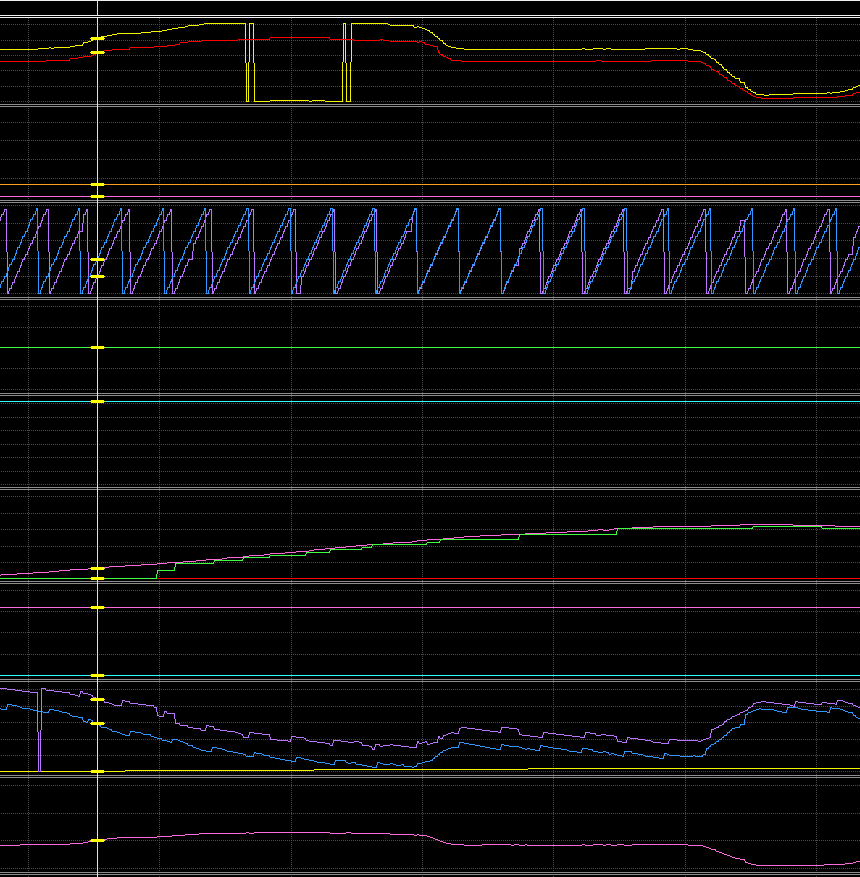
Task: Select marker on rising pink trace above green
Action: [x=97, y=568]
